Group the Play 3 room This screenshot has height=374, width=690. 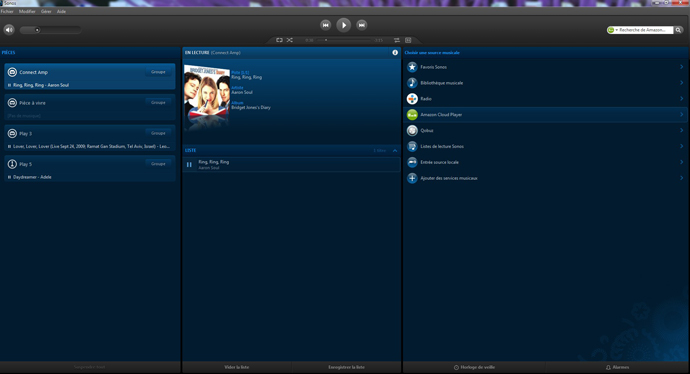pos(158,133)
